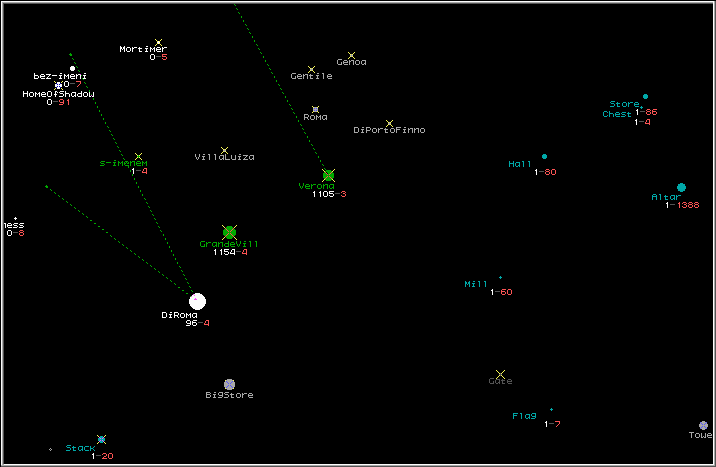Click the Gentile cross marker

311,69
